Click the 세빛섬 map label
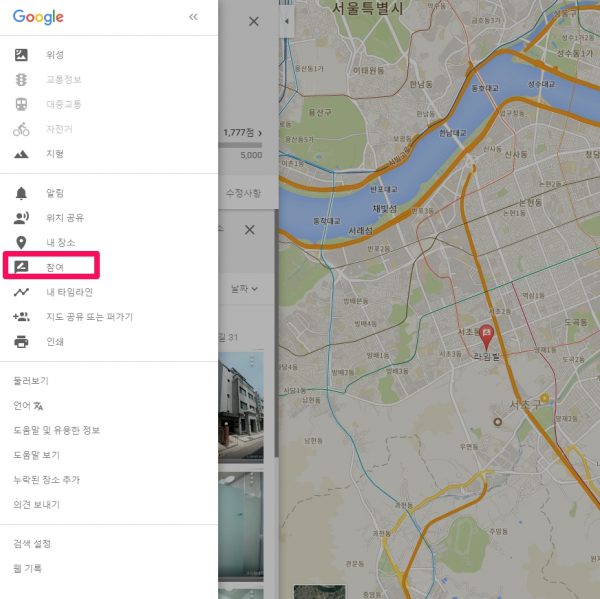This screenshot has width=600, height=599. [x=385, y=209]
